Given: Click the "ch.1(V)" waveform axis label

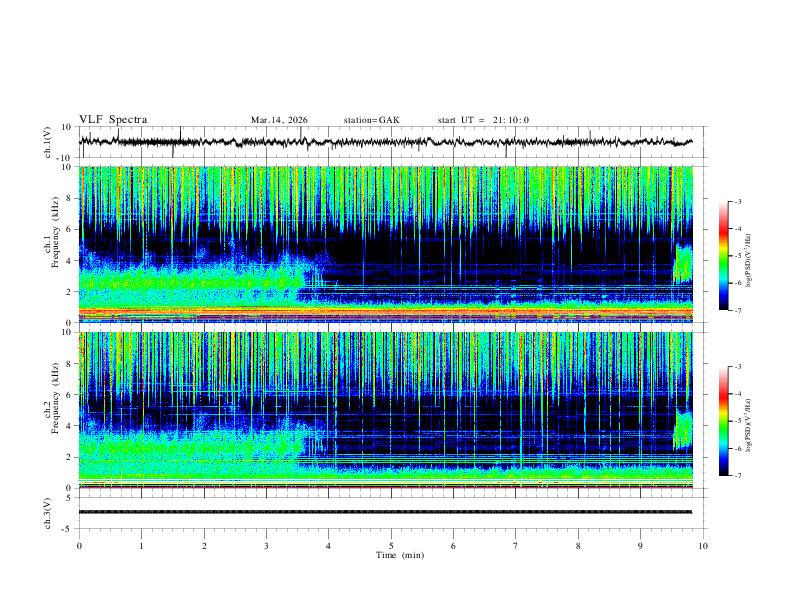Looking at the screenshot, I should (x=48, y=142).
